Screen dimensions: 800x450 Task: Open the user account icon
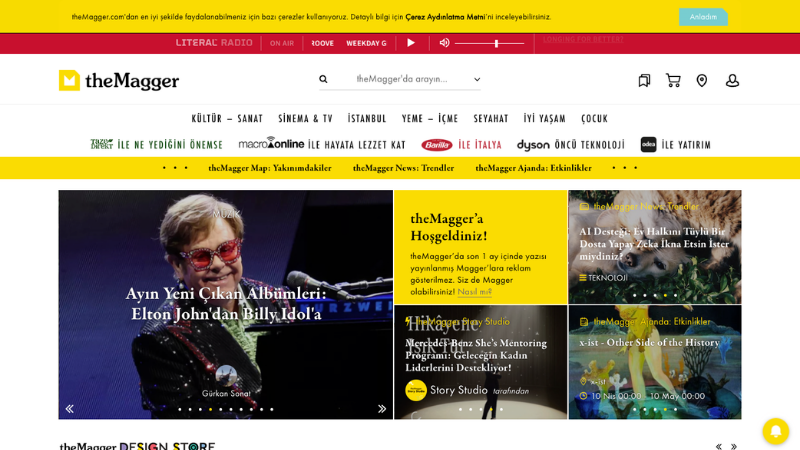[732, 80]
